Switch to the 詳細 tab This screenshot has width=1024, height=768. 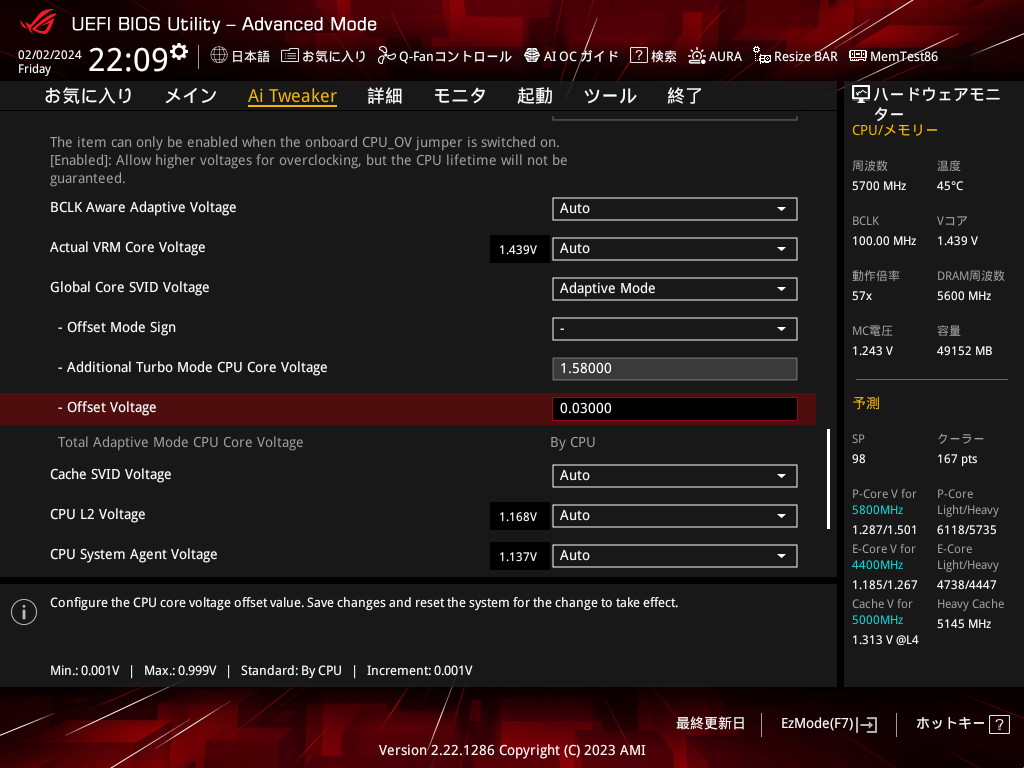[385, 96]
